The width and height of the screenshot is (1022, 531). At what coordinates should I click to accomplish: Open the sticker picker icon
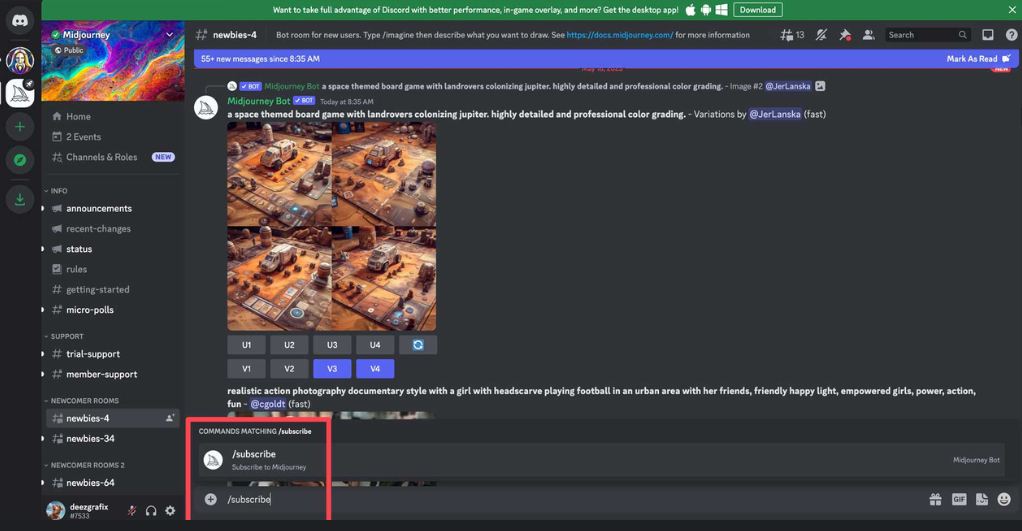coord(982,500)
